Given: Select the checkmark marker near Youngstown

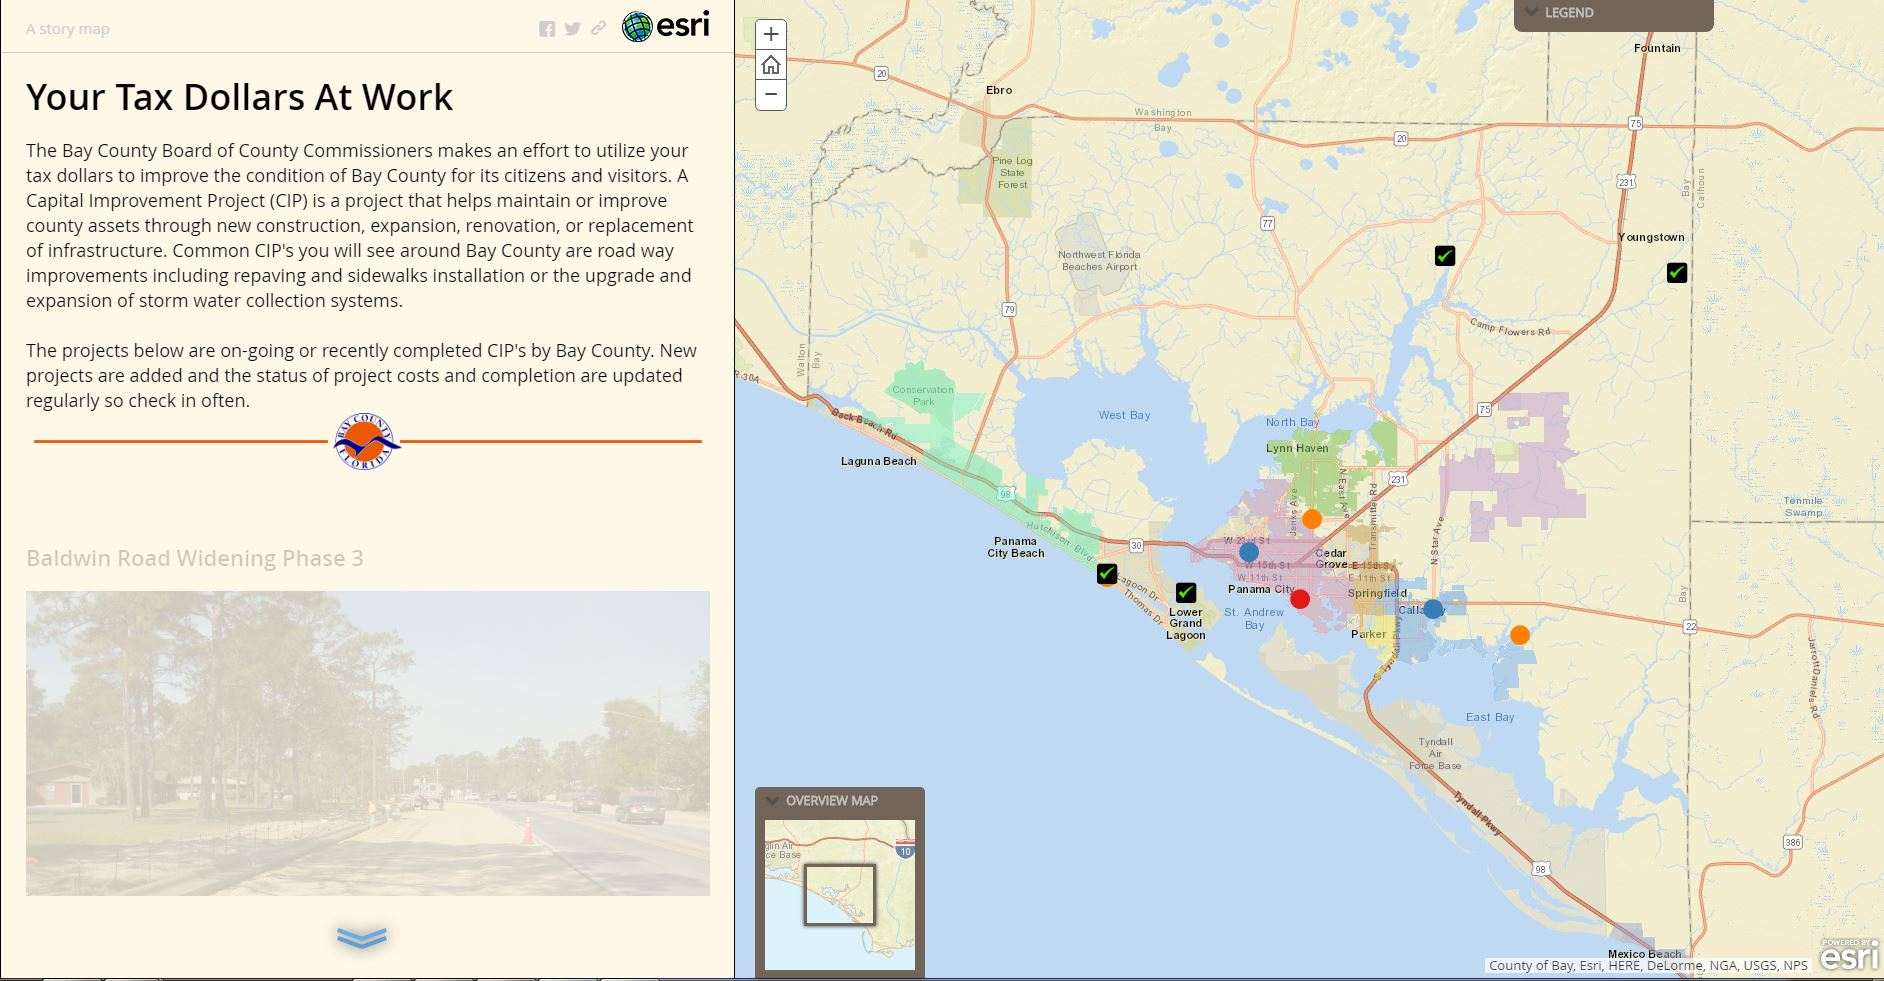Looking at the screenshot, I should pos(1677,272).
